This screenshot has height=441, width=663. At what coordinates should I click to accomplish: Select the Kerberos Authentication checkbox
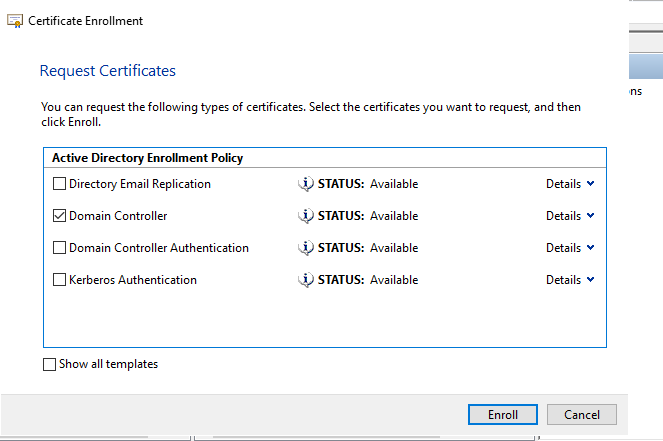60,280
